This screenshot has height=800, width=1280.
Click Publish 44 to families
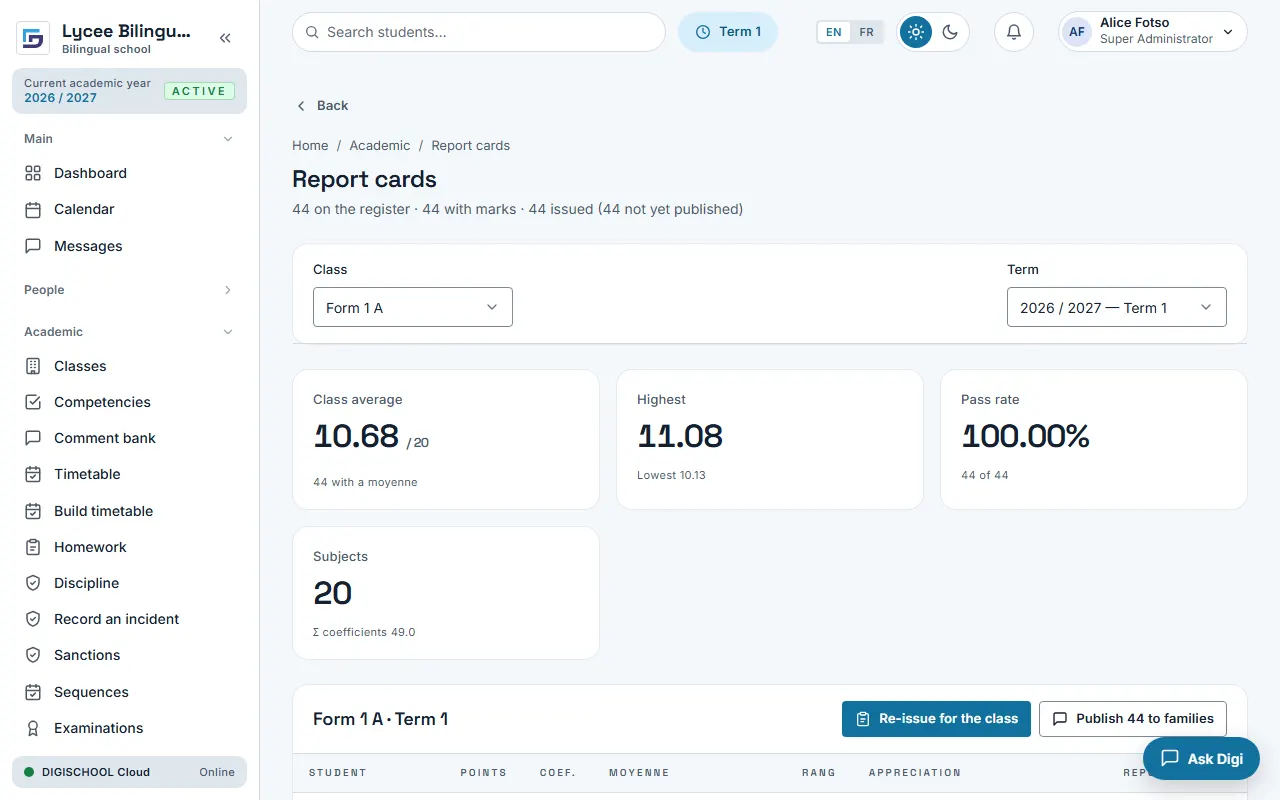coord(1133,718)
